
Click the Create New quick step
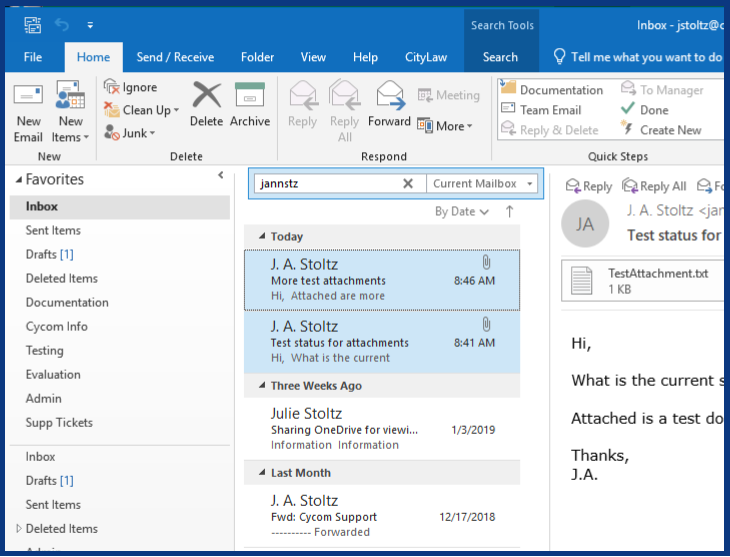(661, 130)
